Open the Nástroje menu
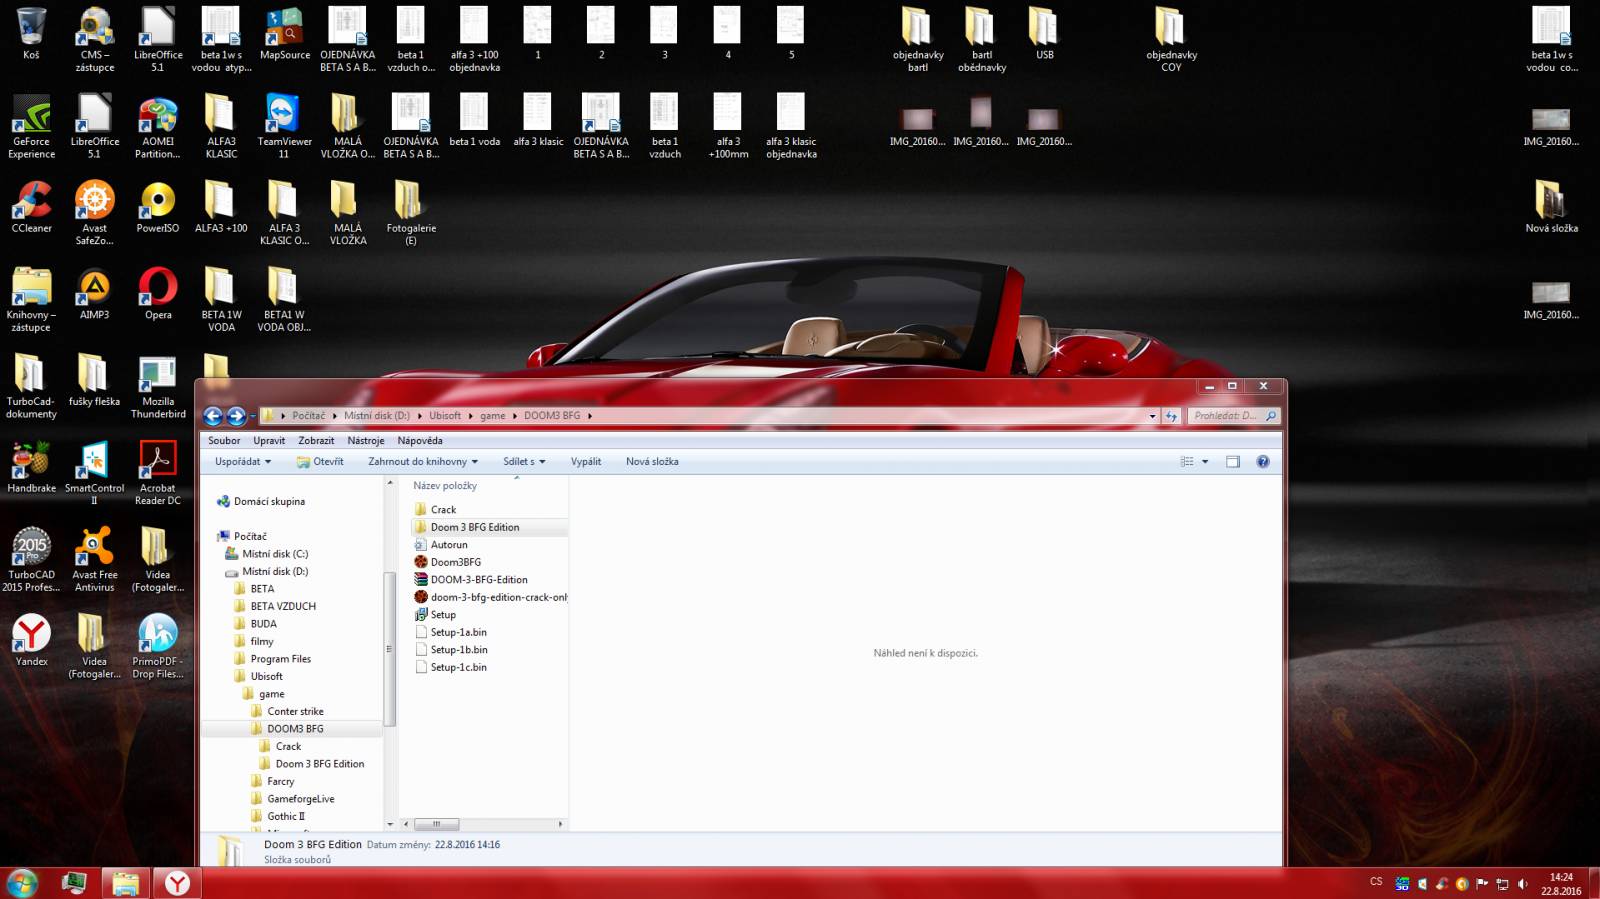 click(366, 441)
